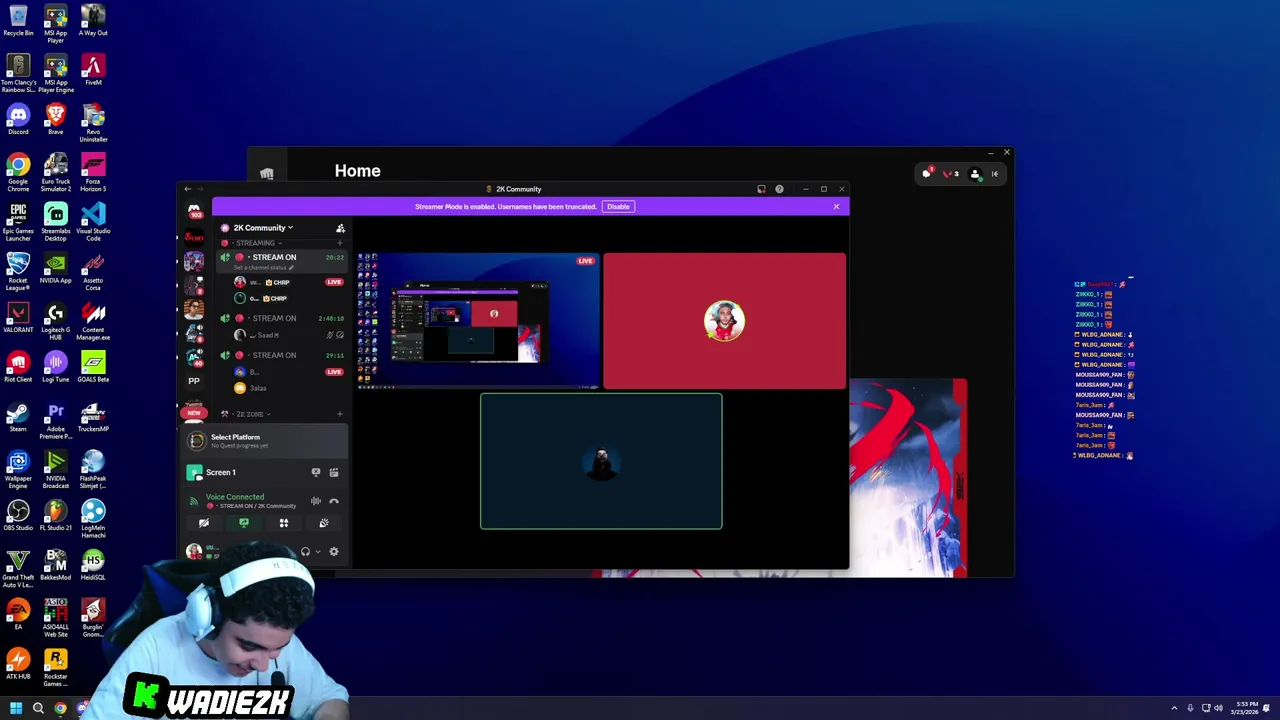Open volume control in system tray
The width and height of the screenshot is (1280, 720).
pyautogui.click(x=1218, y=708)
